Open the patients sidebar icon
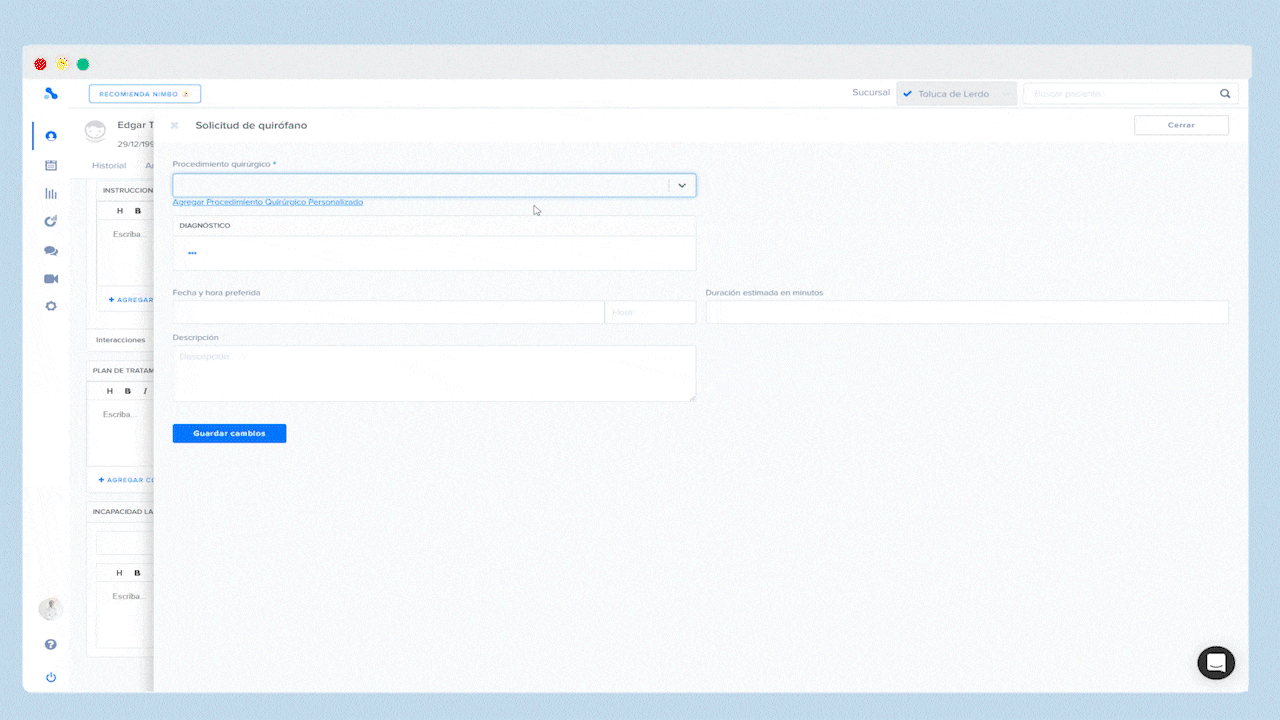 pyautogui.click(x=51, y=136)
